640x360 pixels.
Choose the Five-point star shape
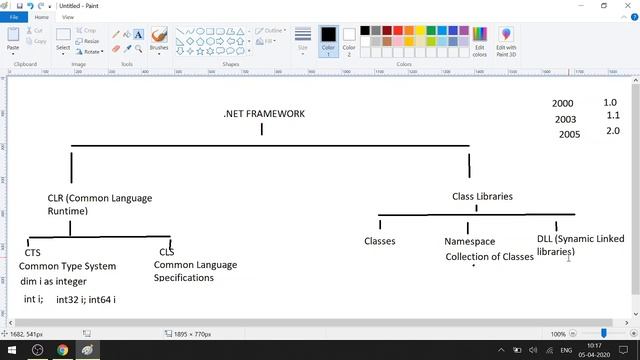click(200, 51)
